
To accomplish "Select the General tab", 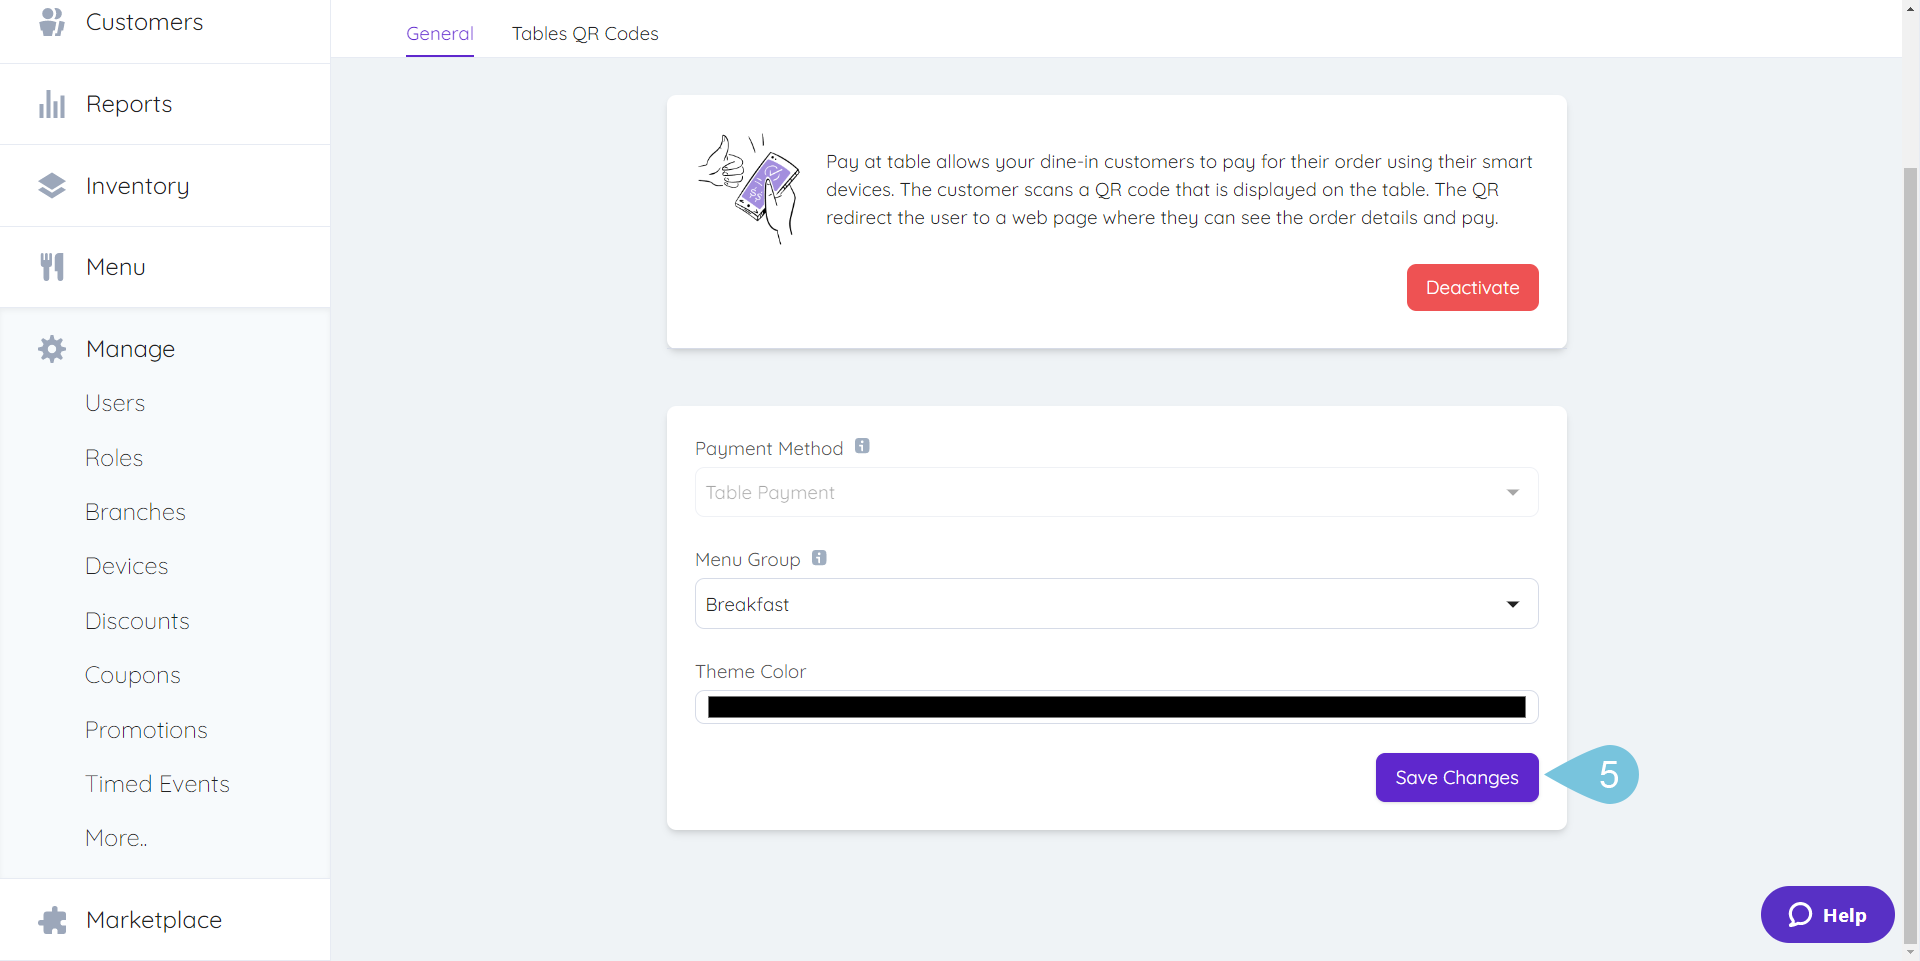I will 440,33.
